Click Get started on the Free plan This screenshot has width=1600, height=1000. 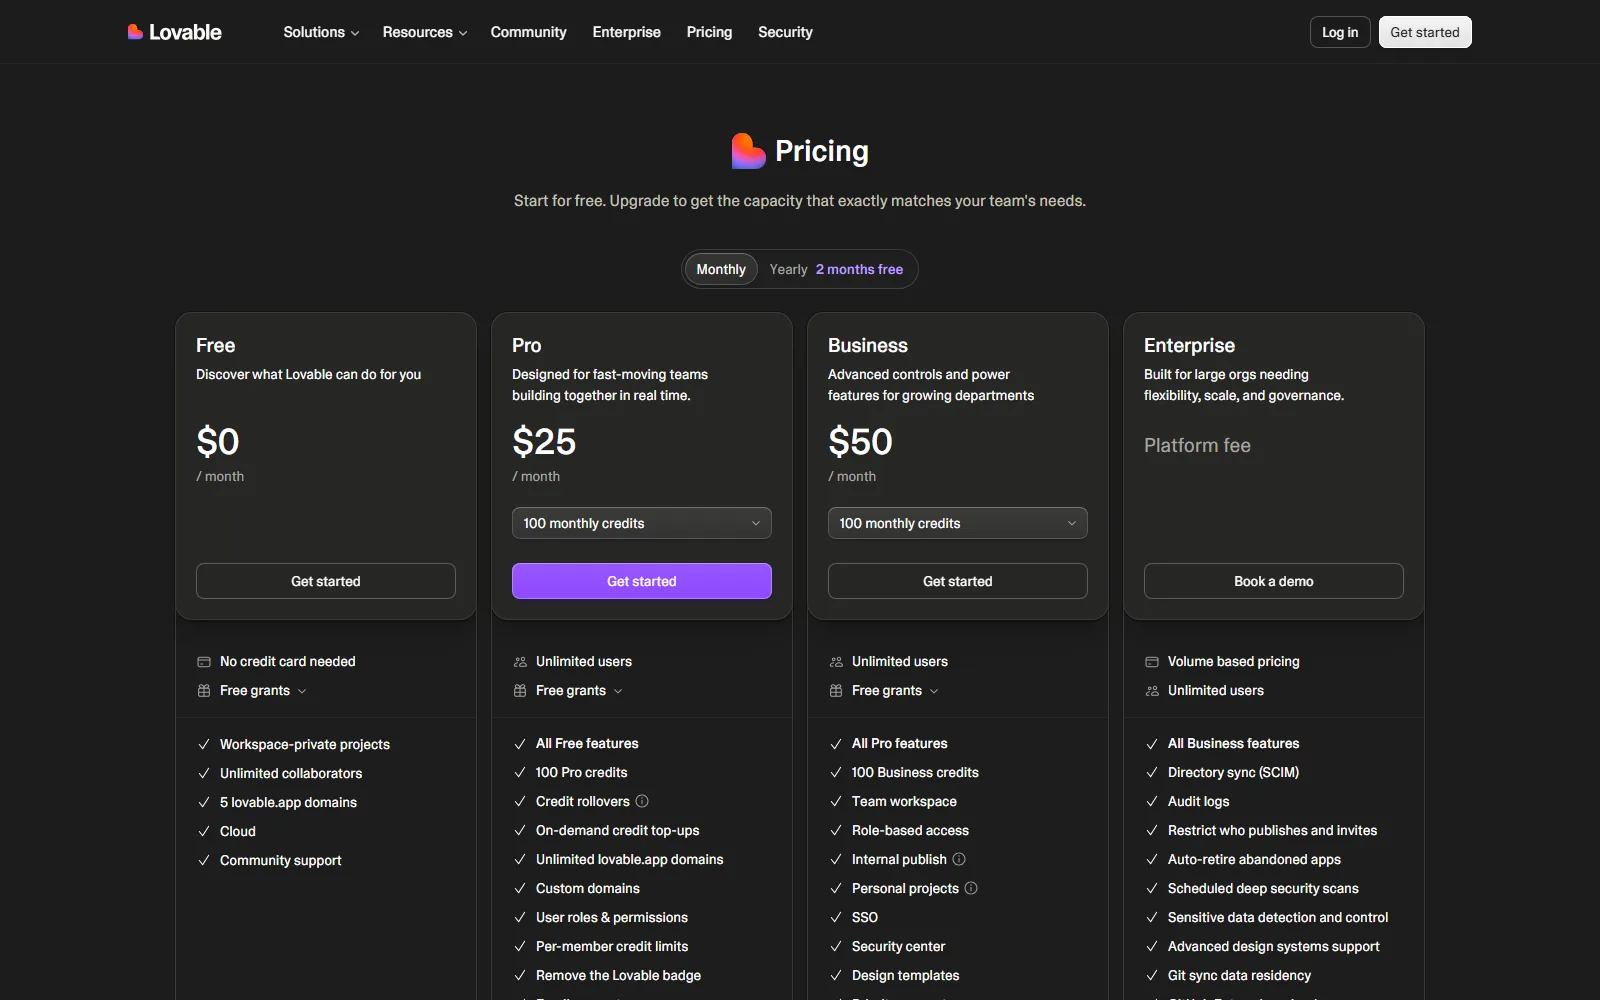pyautogui.click(x=326, y=581)
